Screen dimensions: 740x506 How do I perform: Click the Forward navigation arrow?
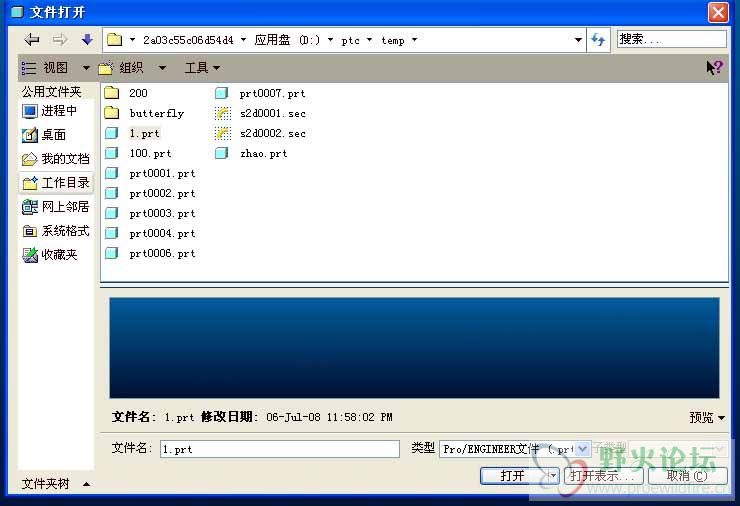coord(59,40)
